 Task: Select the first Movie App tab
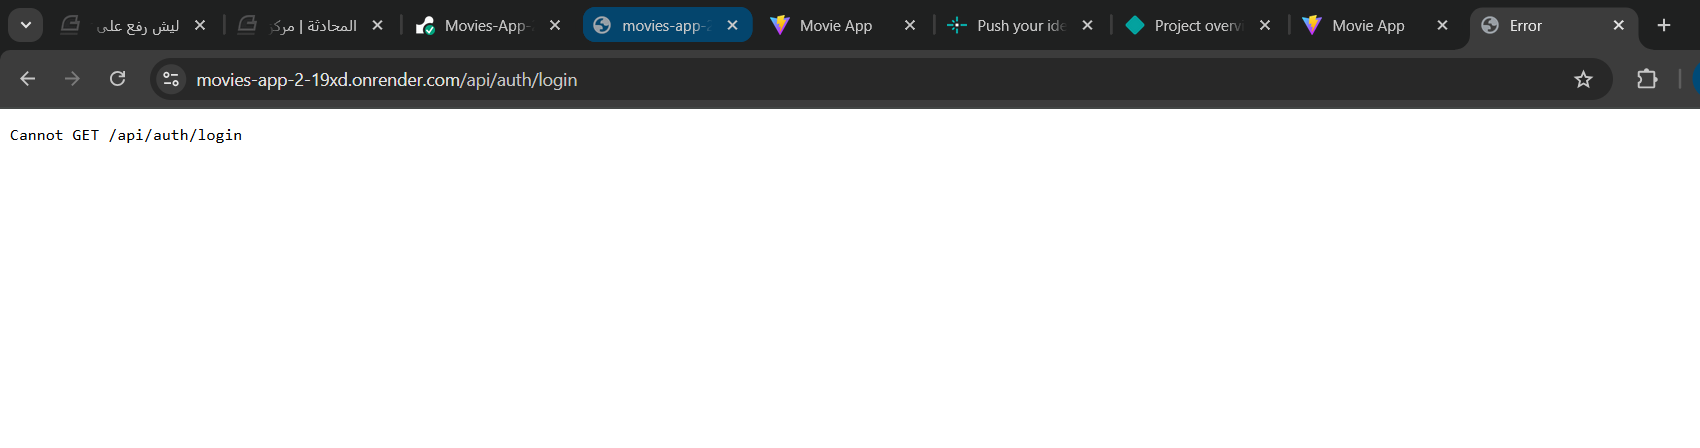[835, 26]
